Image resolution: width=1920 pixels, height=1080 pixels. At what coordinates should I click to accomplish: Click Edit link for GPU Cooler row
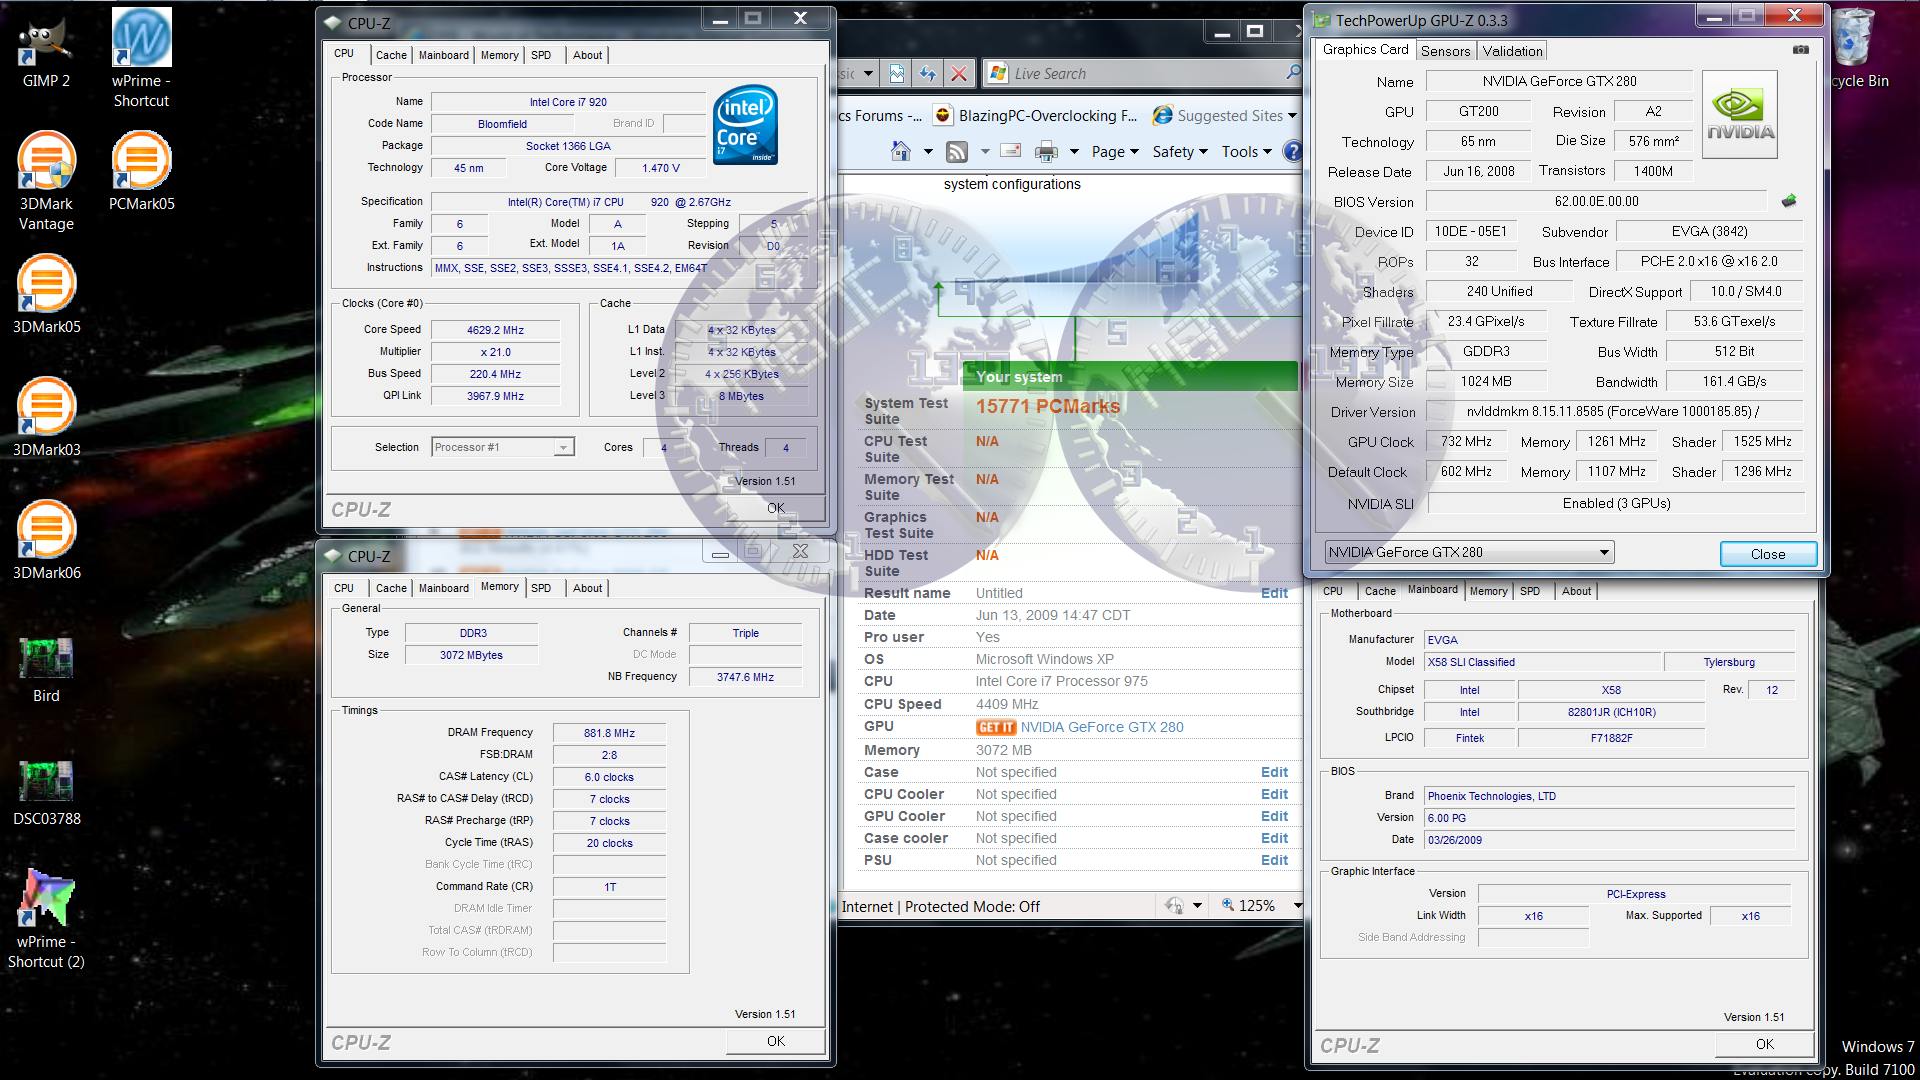1274,816
